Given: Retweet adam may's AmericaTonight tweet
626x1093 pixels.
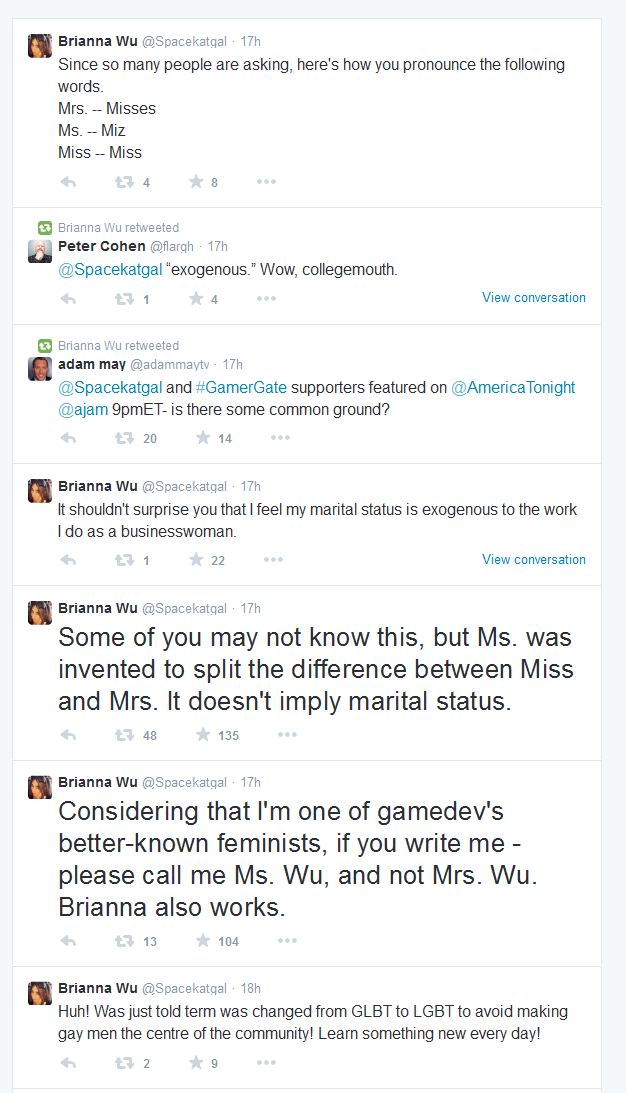Looking at the screenshot, I should tap(124, 438).
